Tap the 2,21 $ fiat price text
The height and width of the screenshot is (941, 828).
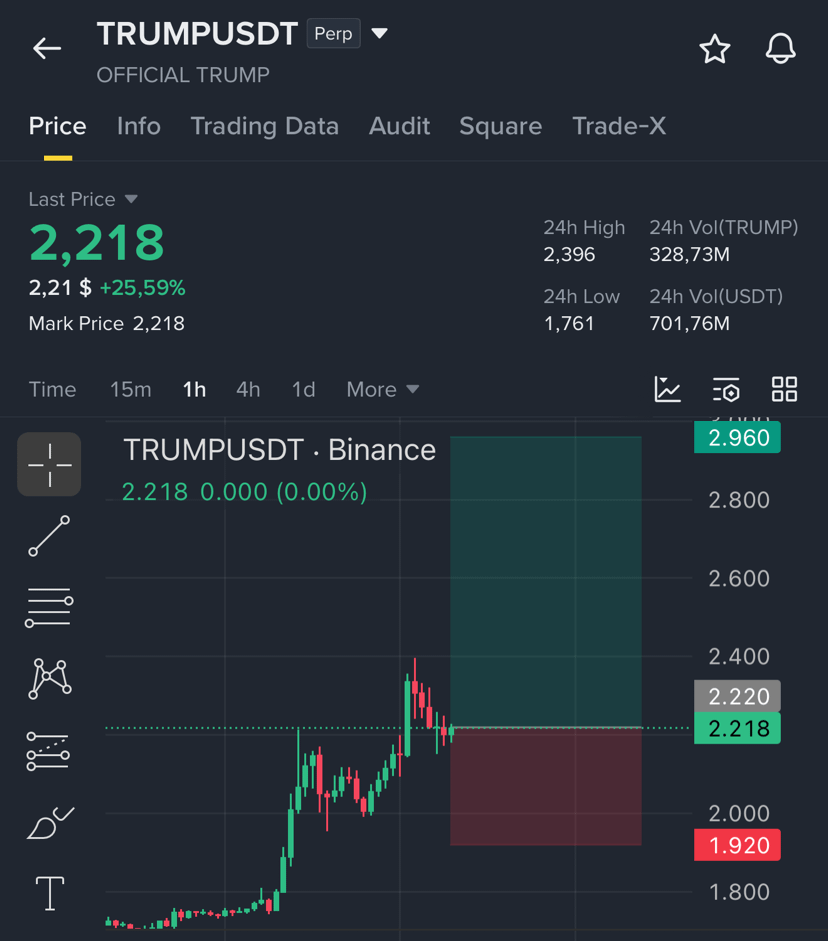click(60, 287)
